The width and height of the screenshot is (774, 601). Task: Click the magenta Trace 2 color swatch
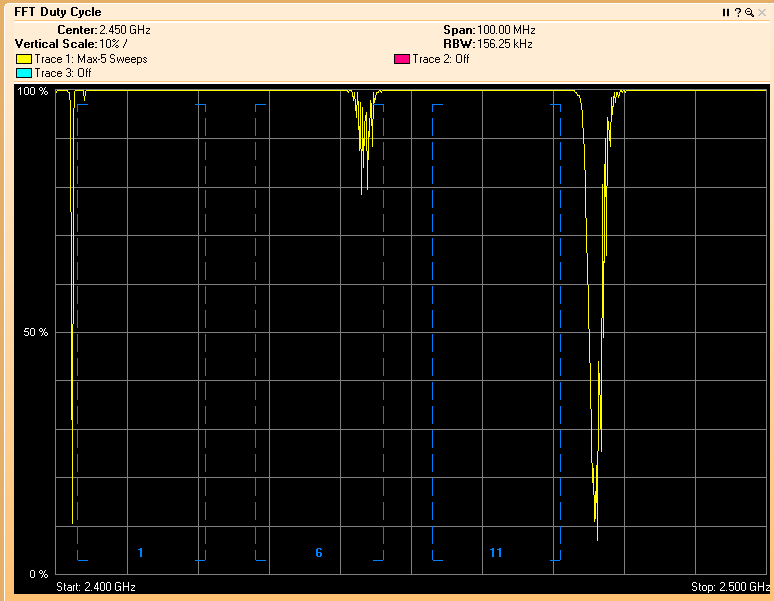click(402, 59)
